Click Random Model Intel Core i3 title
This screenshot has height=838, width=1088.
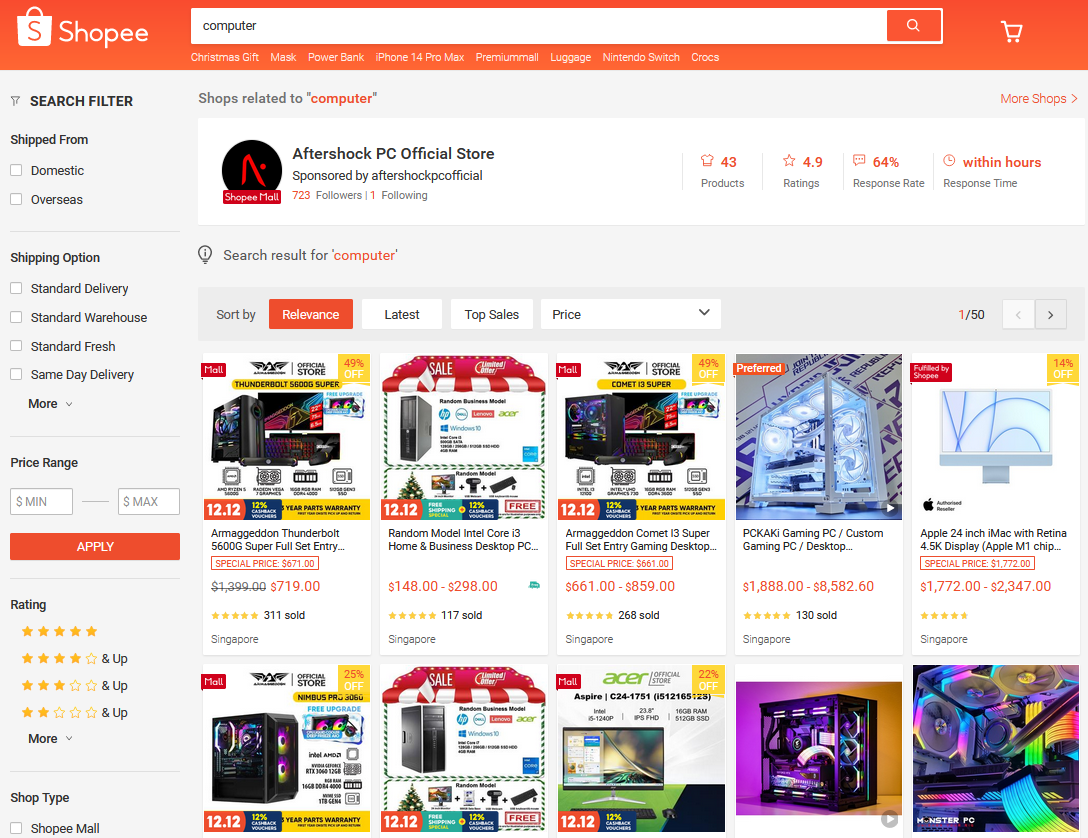click(464, 540)
